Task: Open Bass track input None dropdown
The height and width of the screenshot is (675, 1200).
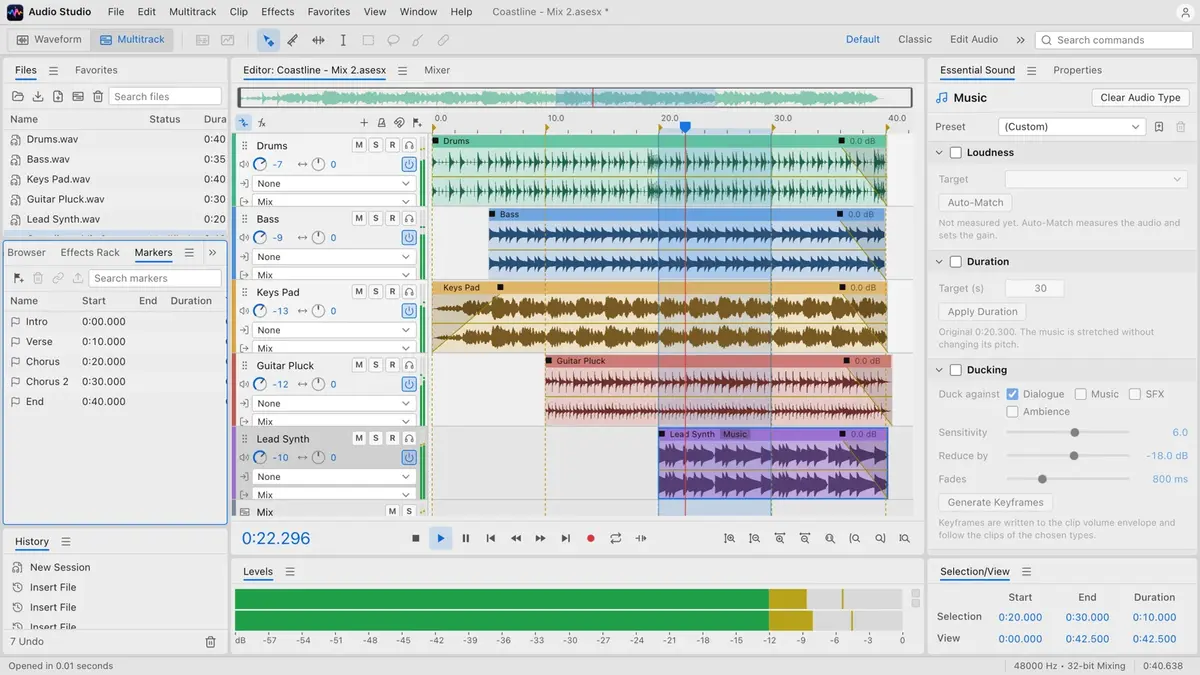Action: (x=334, y=257)
